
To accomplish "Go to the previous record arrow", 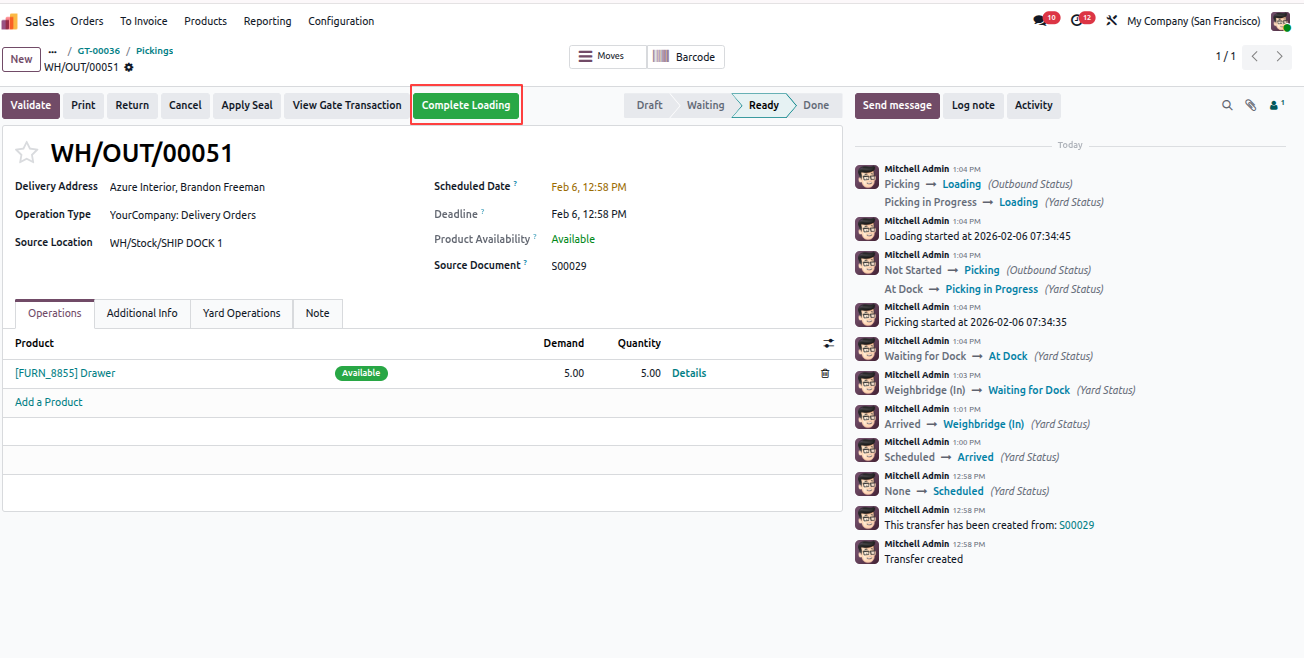I will coord(1255,57).
